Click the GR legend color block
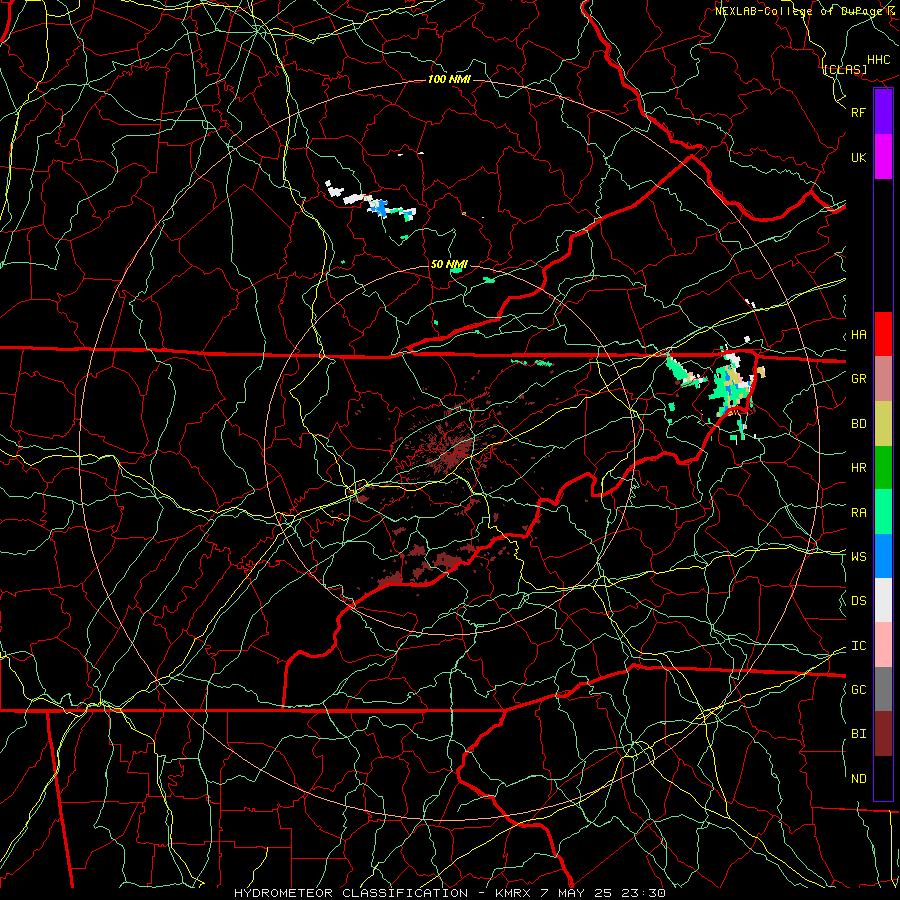This screenshot has height=900, width=900. tap(883, 379)
